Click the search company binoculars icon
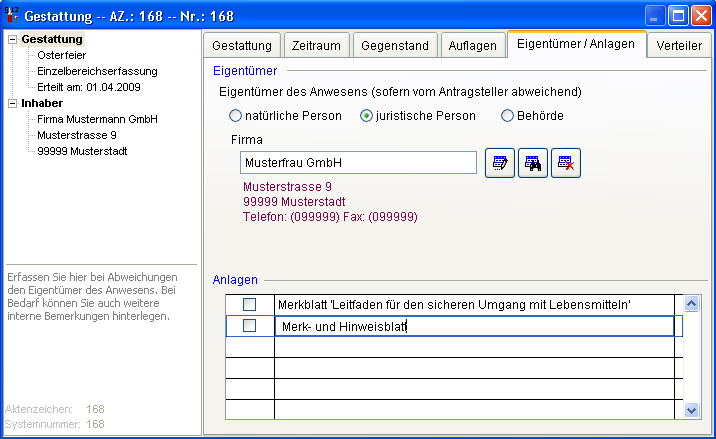Viewport: 716px width, 439px height. (533, 163)
